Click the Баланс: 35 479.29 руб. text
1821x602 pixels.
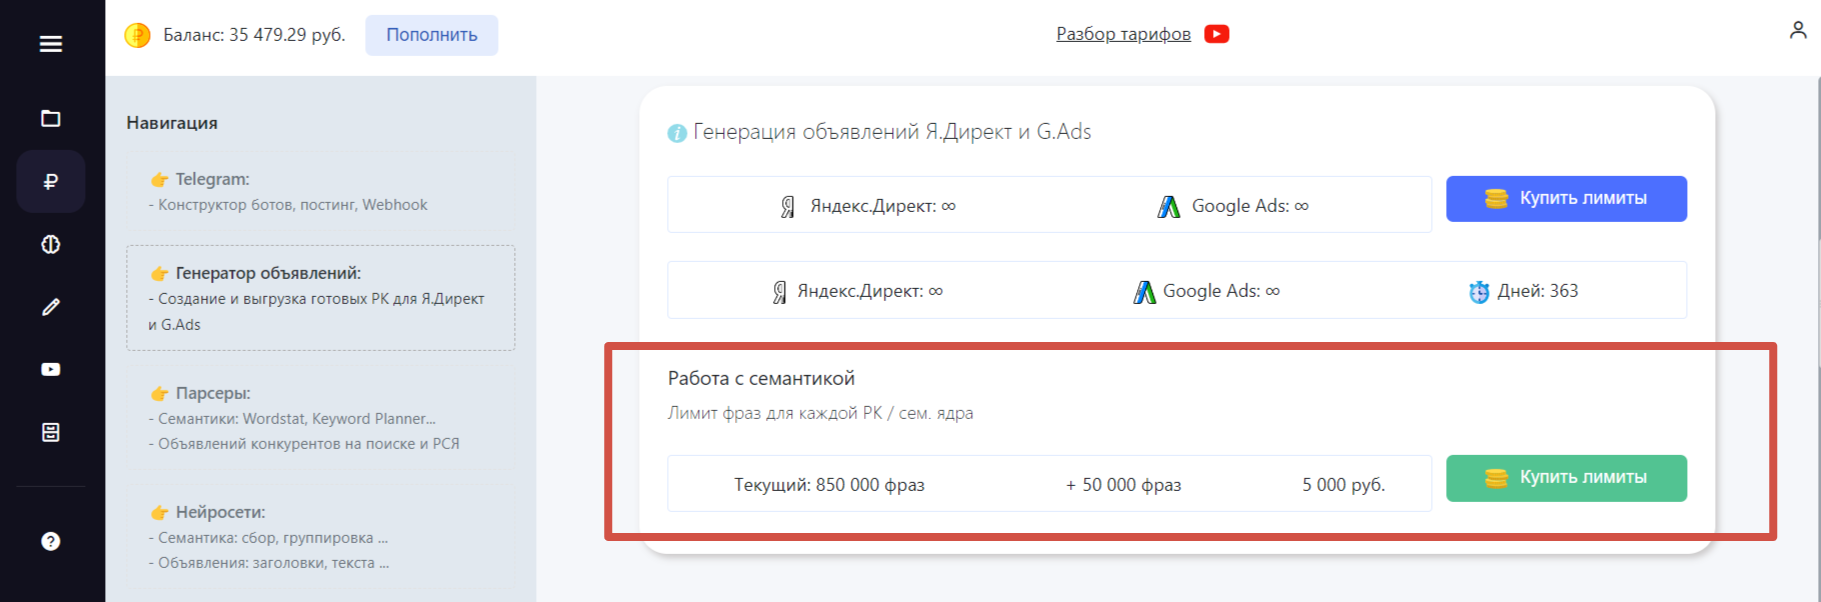254,35
